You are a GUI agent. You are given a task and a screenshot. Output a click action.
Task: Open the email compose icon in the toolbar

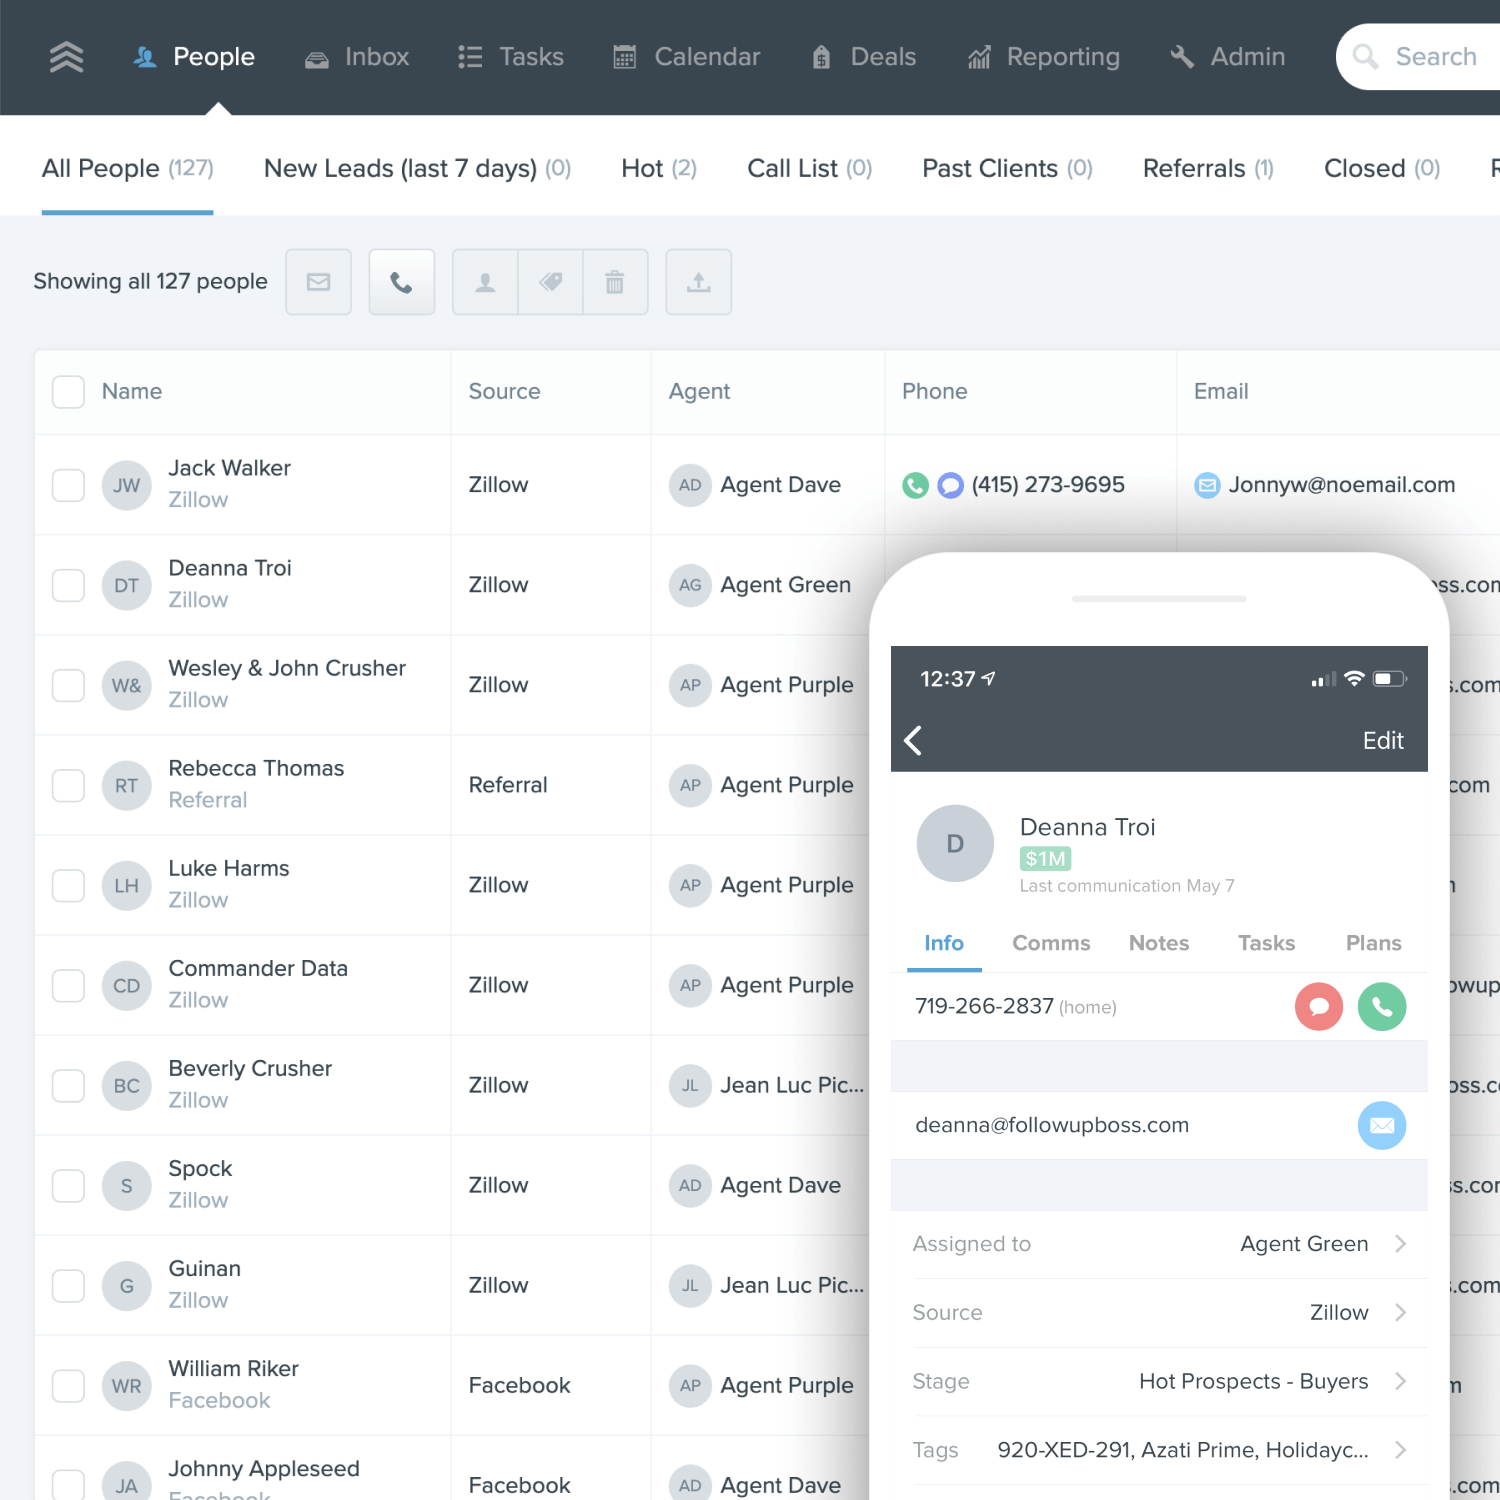click(318, 282)
